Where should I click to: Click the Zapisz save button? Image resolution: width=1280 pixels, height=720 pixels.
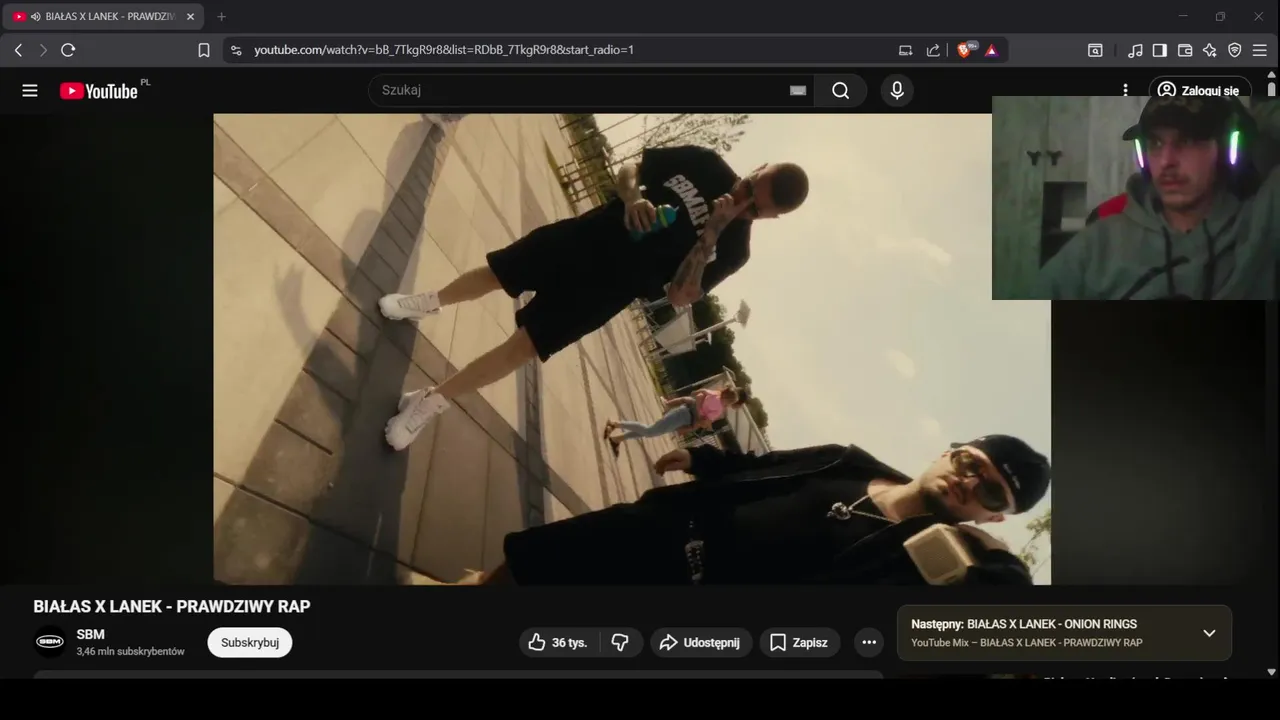point(800,642)
